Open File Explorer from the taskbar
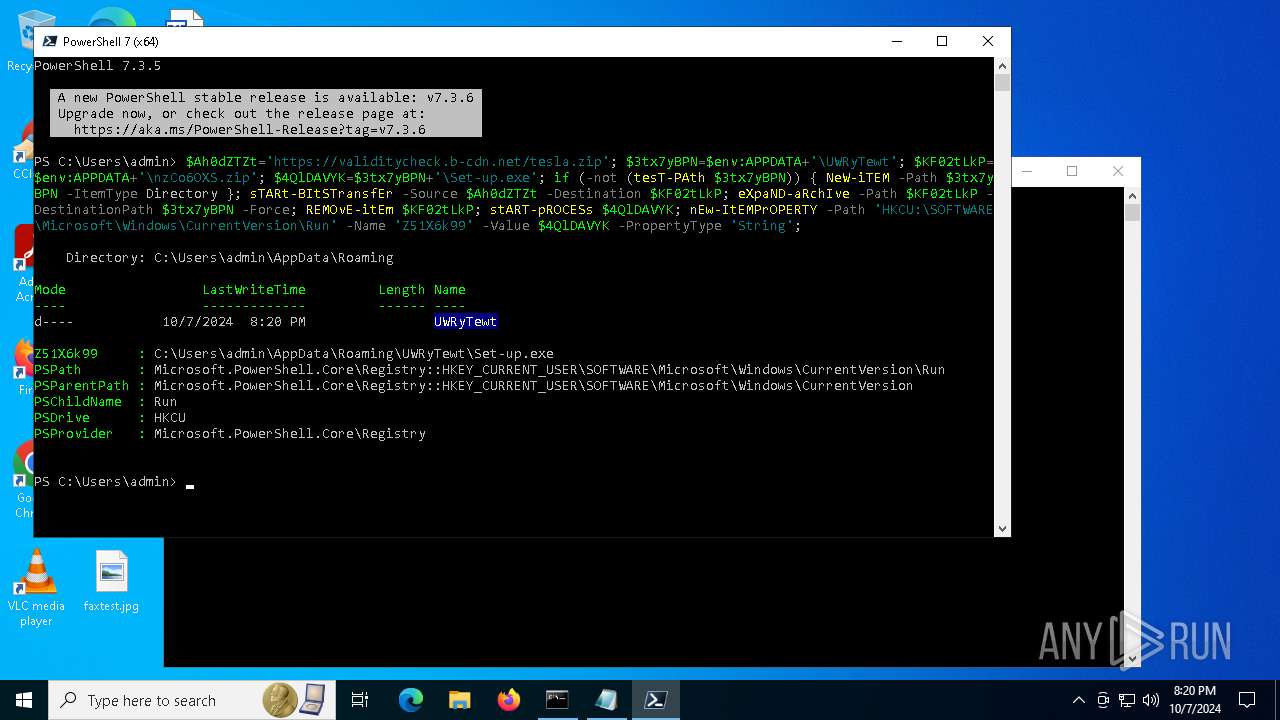Image resolution: width=1280 pixels, height=720 pixels. [x=459, y=700]
